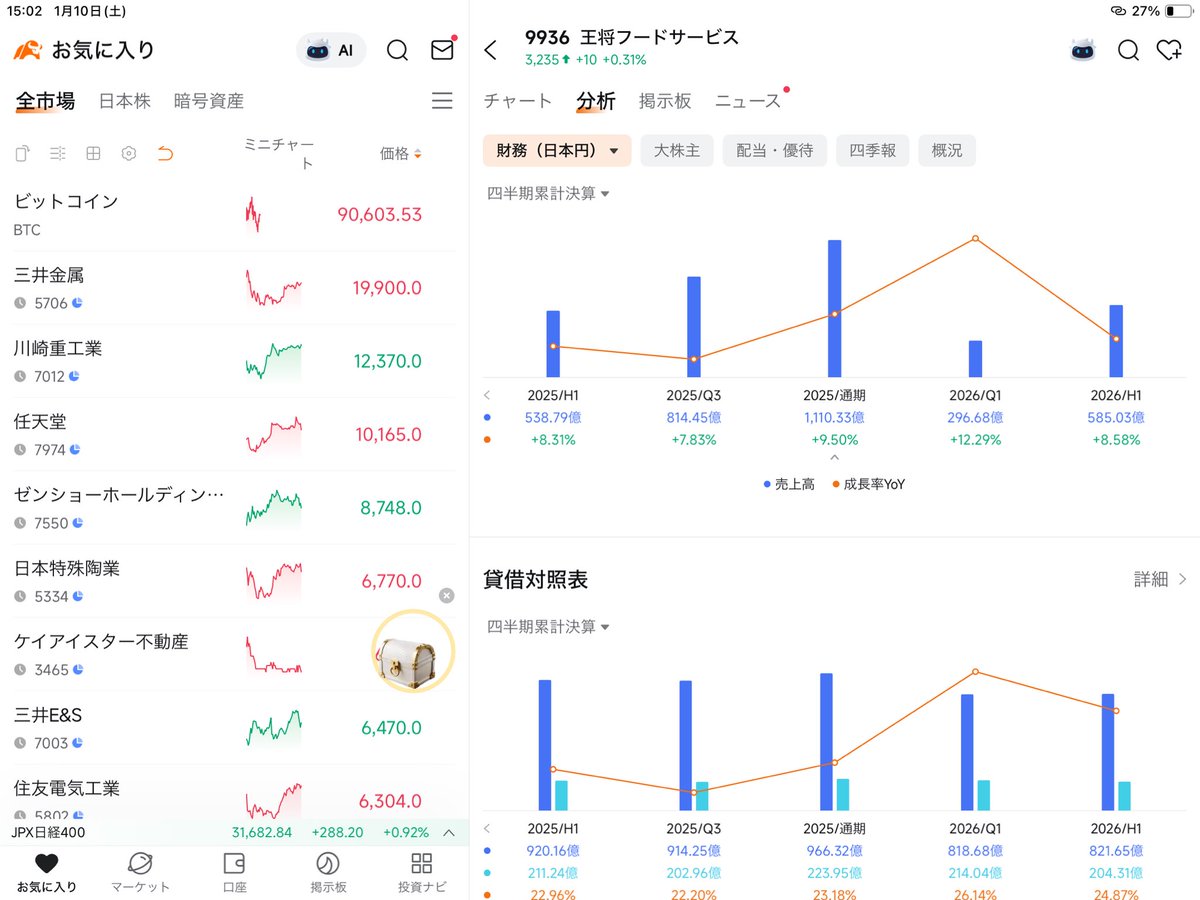Tap the 2025/通期 revenue bar

[834, 308]
